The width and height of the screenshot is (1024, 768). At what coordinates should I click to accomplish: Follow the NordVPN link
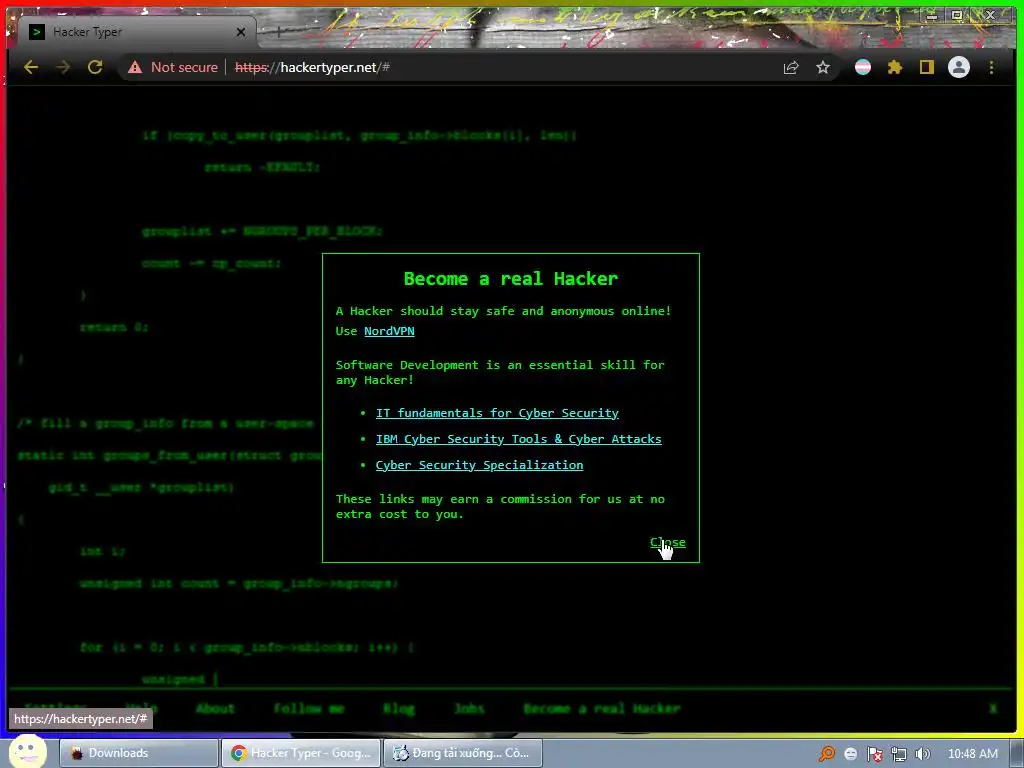389,331
